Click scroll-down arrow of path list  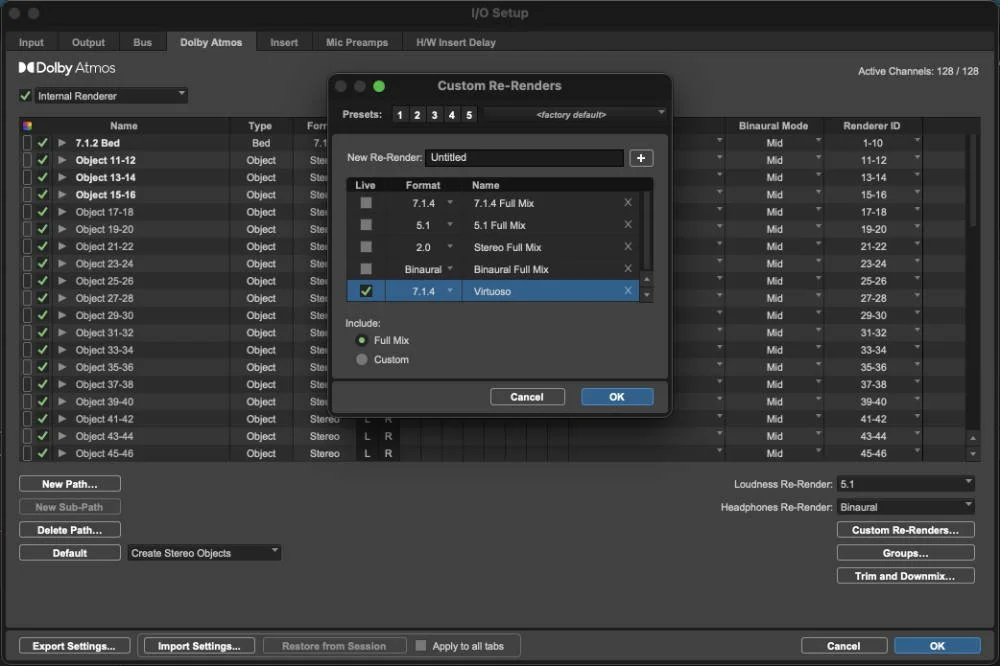tap(973, 454)
